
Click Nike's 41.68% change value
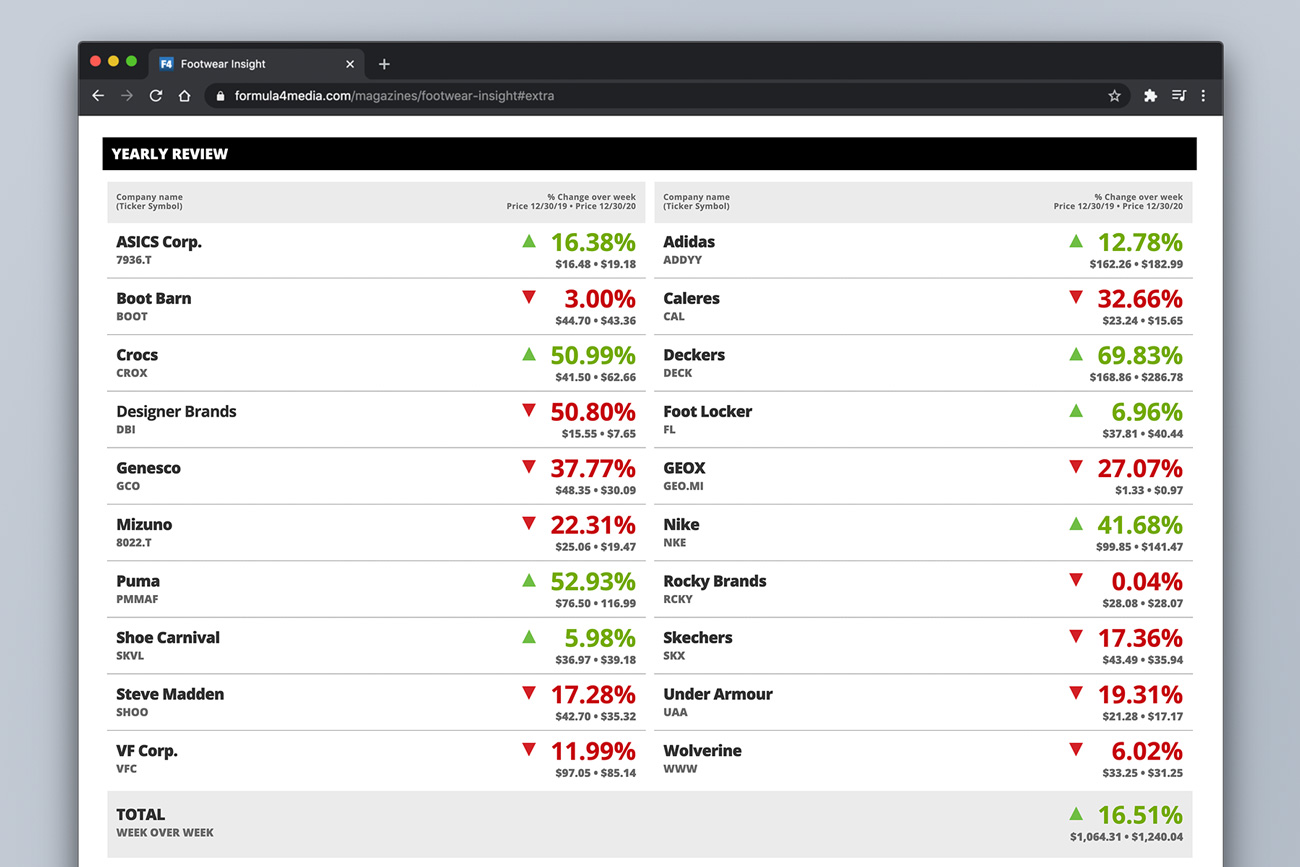pos(1140,525)
